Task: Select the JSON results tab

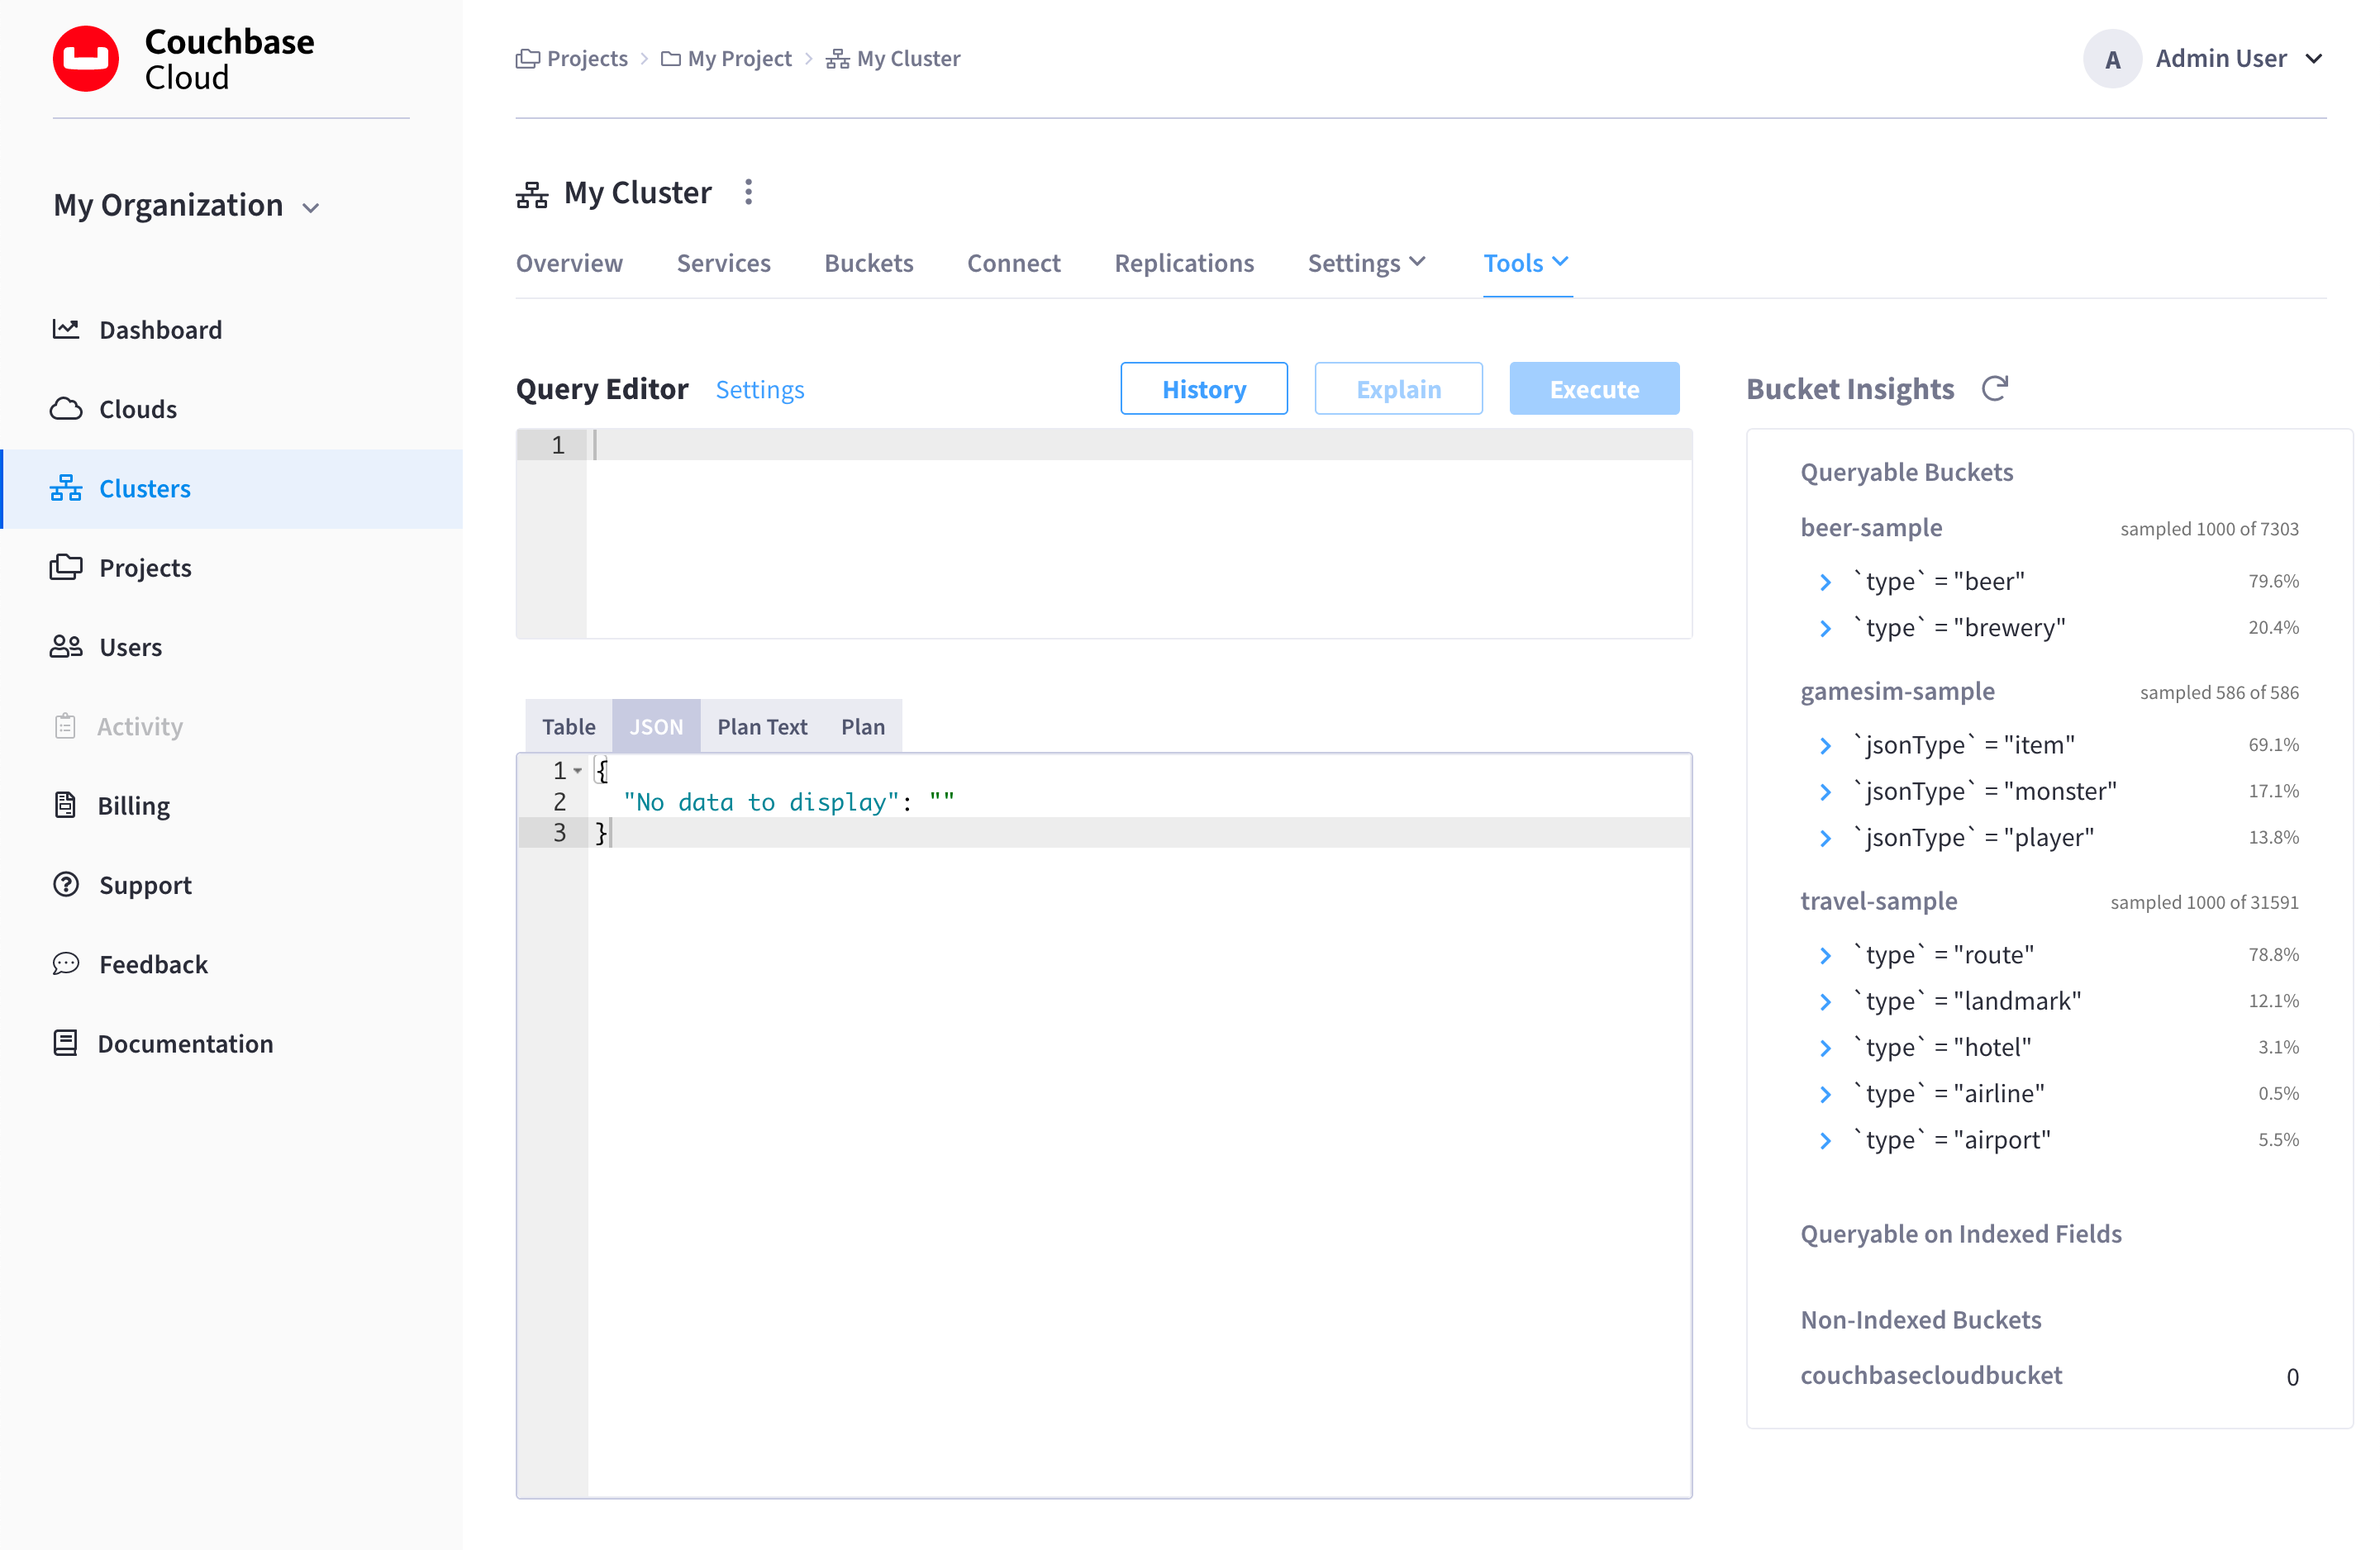Action: [x=656, y=726]
